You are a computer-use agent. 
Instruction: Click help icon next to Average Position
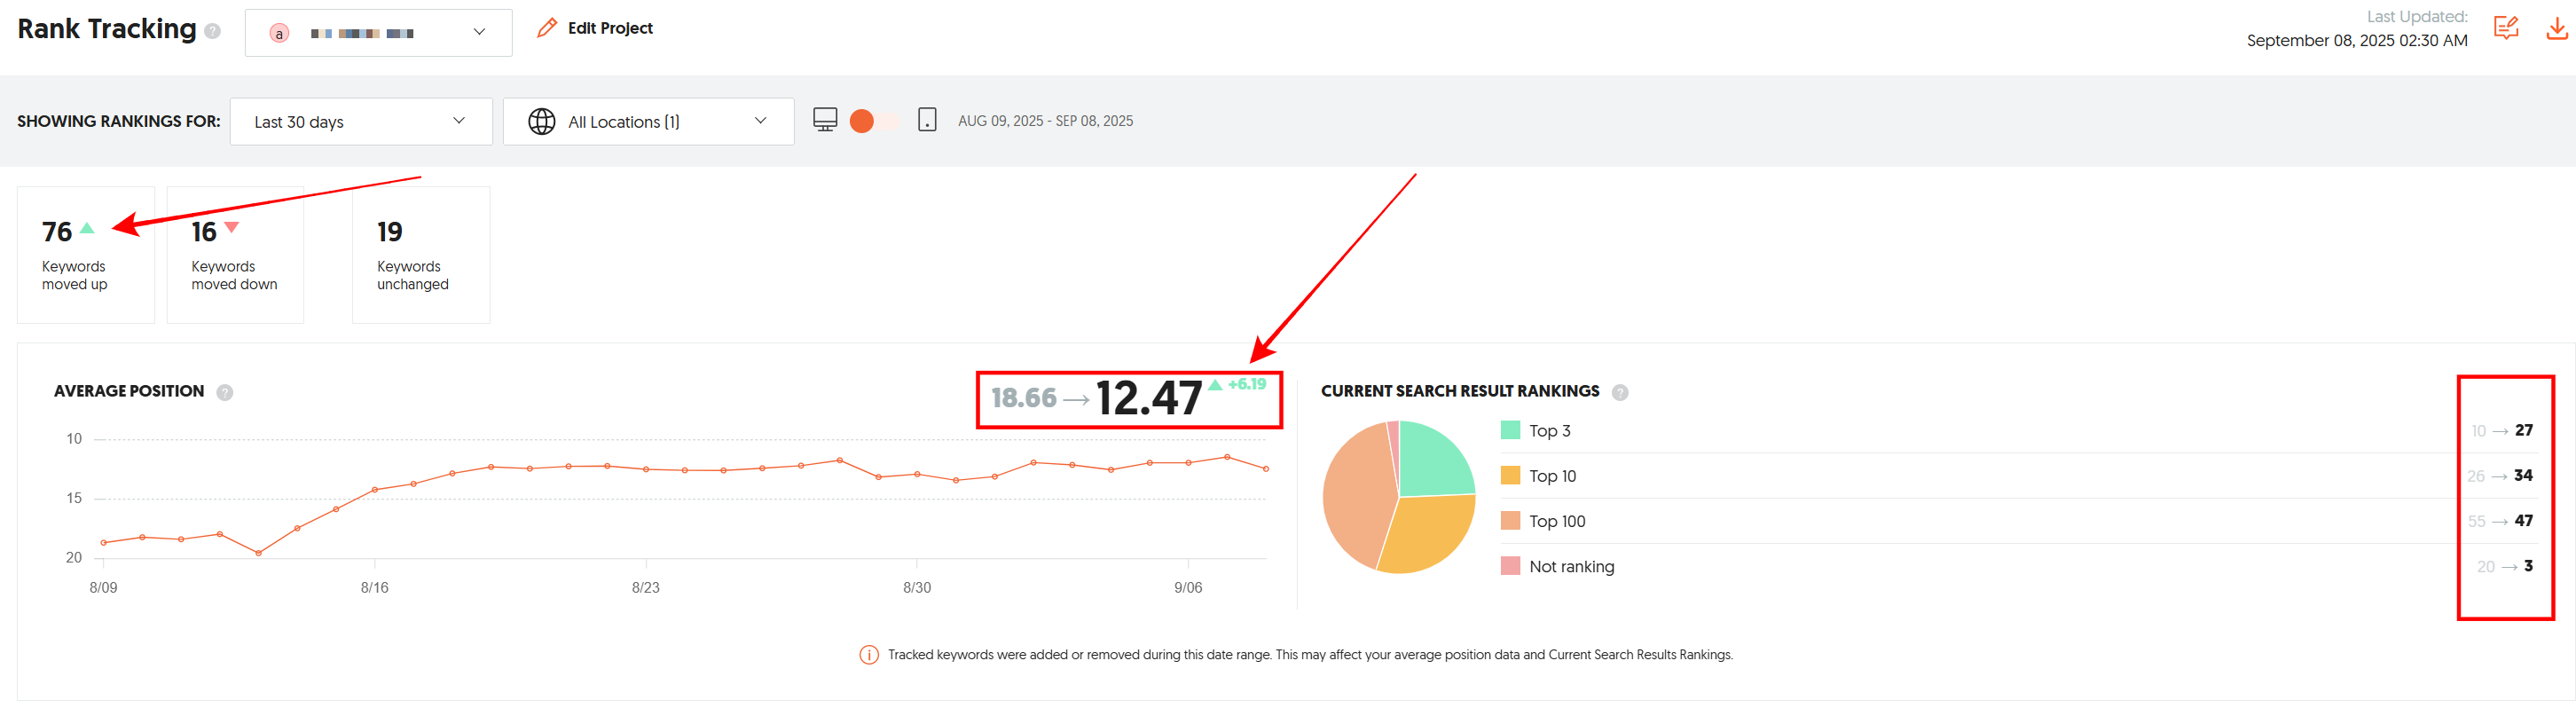click(225, 392)
